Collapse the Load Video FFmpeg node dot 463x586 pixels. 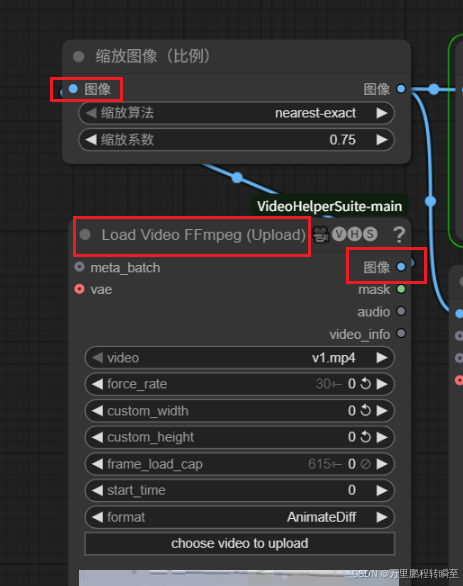tap(85, 235)
